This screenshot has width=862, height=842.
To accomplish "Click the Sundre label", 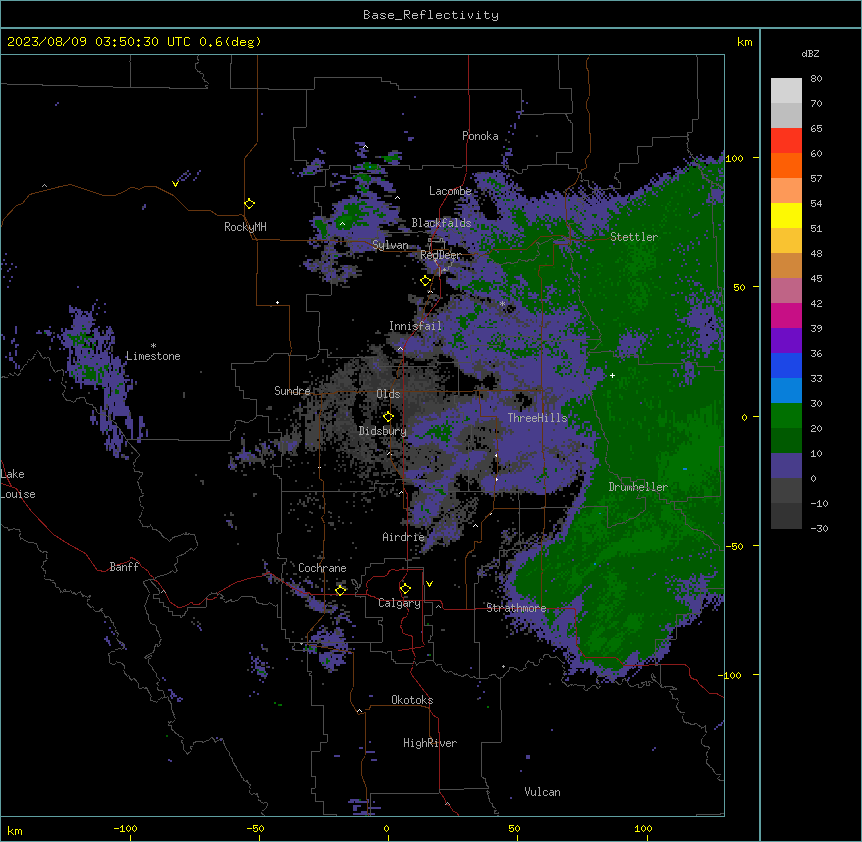I will [x=292, y=391].
